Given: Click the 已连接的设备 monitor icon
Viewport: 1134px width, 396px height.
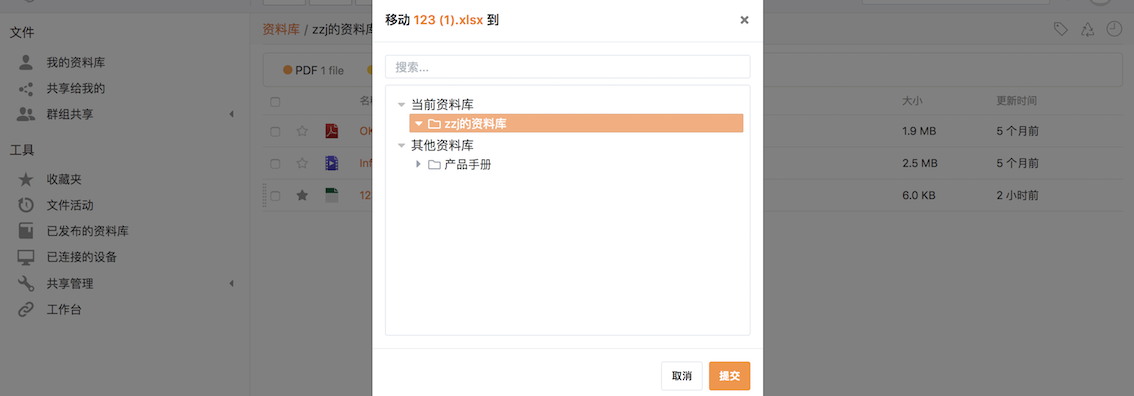Looking at the screenshot, I should (26, 257).
